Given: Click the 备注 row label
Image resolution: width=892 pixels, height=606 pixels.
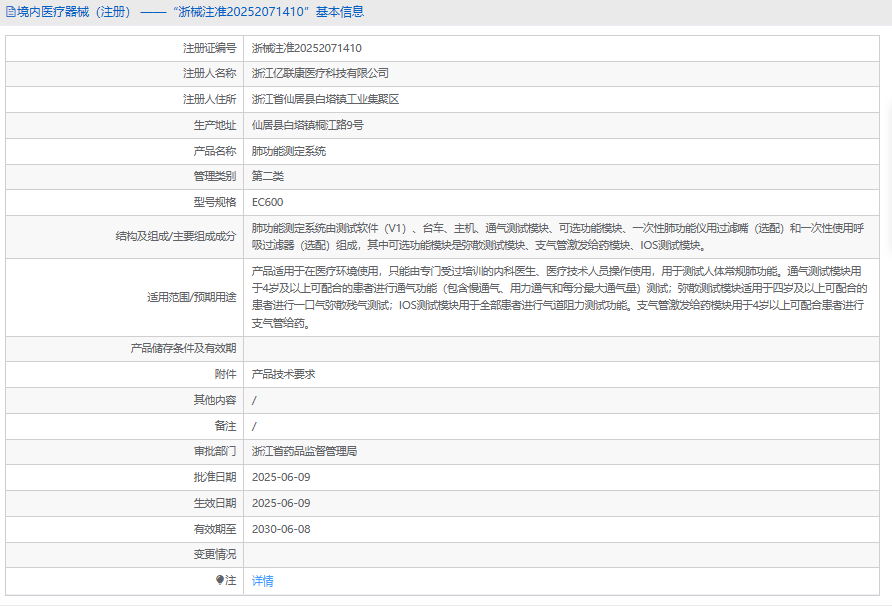Looking at the screenshot, I should click(x=225, y=426).
